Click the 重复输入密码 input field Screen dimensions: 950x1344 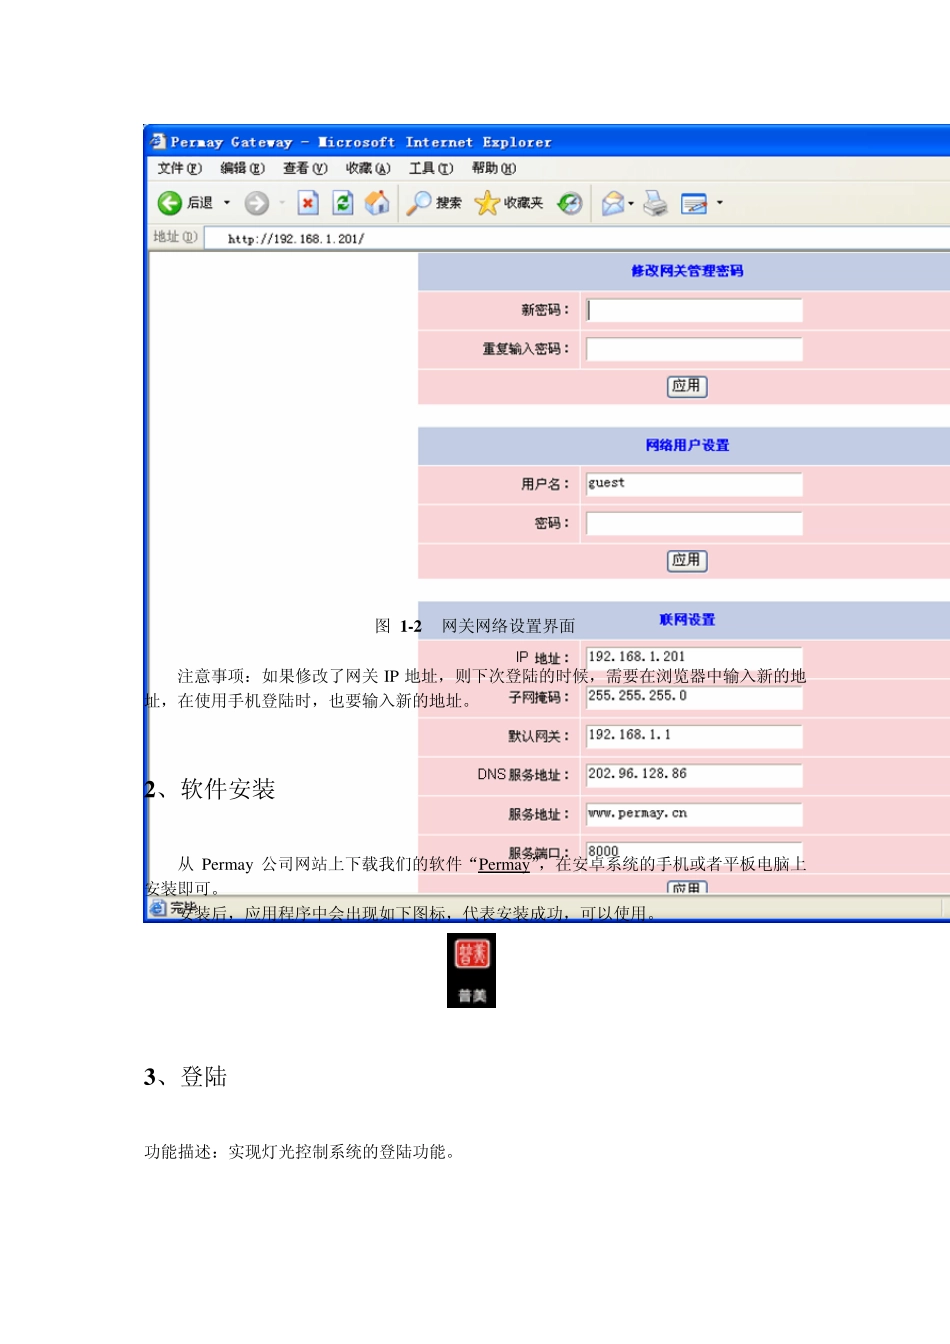coord(694,349)
